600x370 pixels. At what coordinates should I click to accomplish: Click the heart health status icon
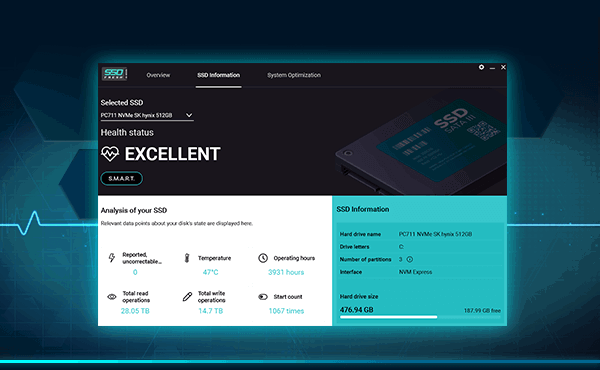[x=110, y=154]
